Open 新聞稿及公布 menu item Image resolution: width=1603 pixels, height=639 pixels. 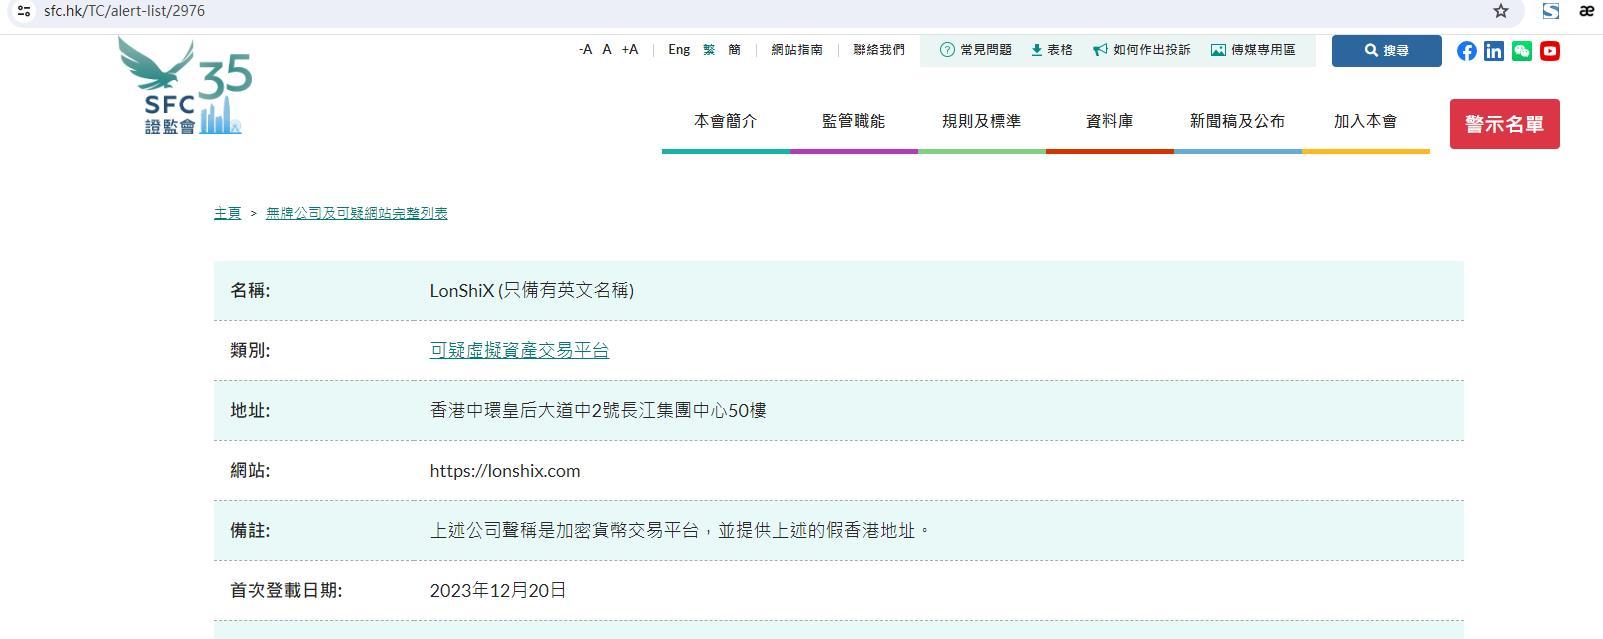point(1237,121)
